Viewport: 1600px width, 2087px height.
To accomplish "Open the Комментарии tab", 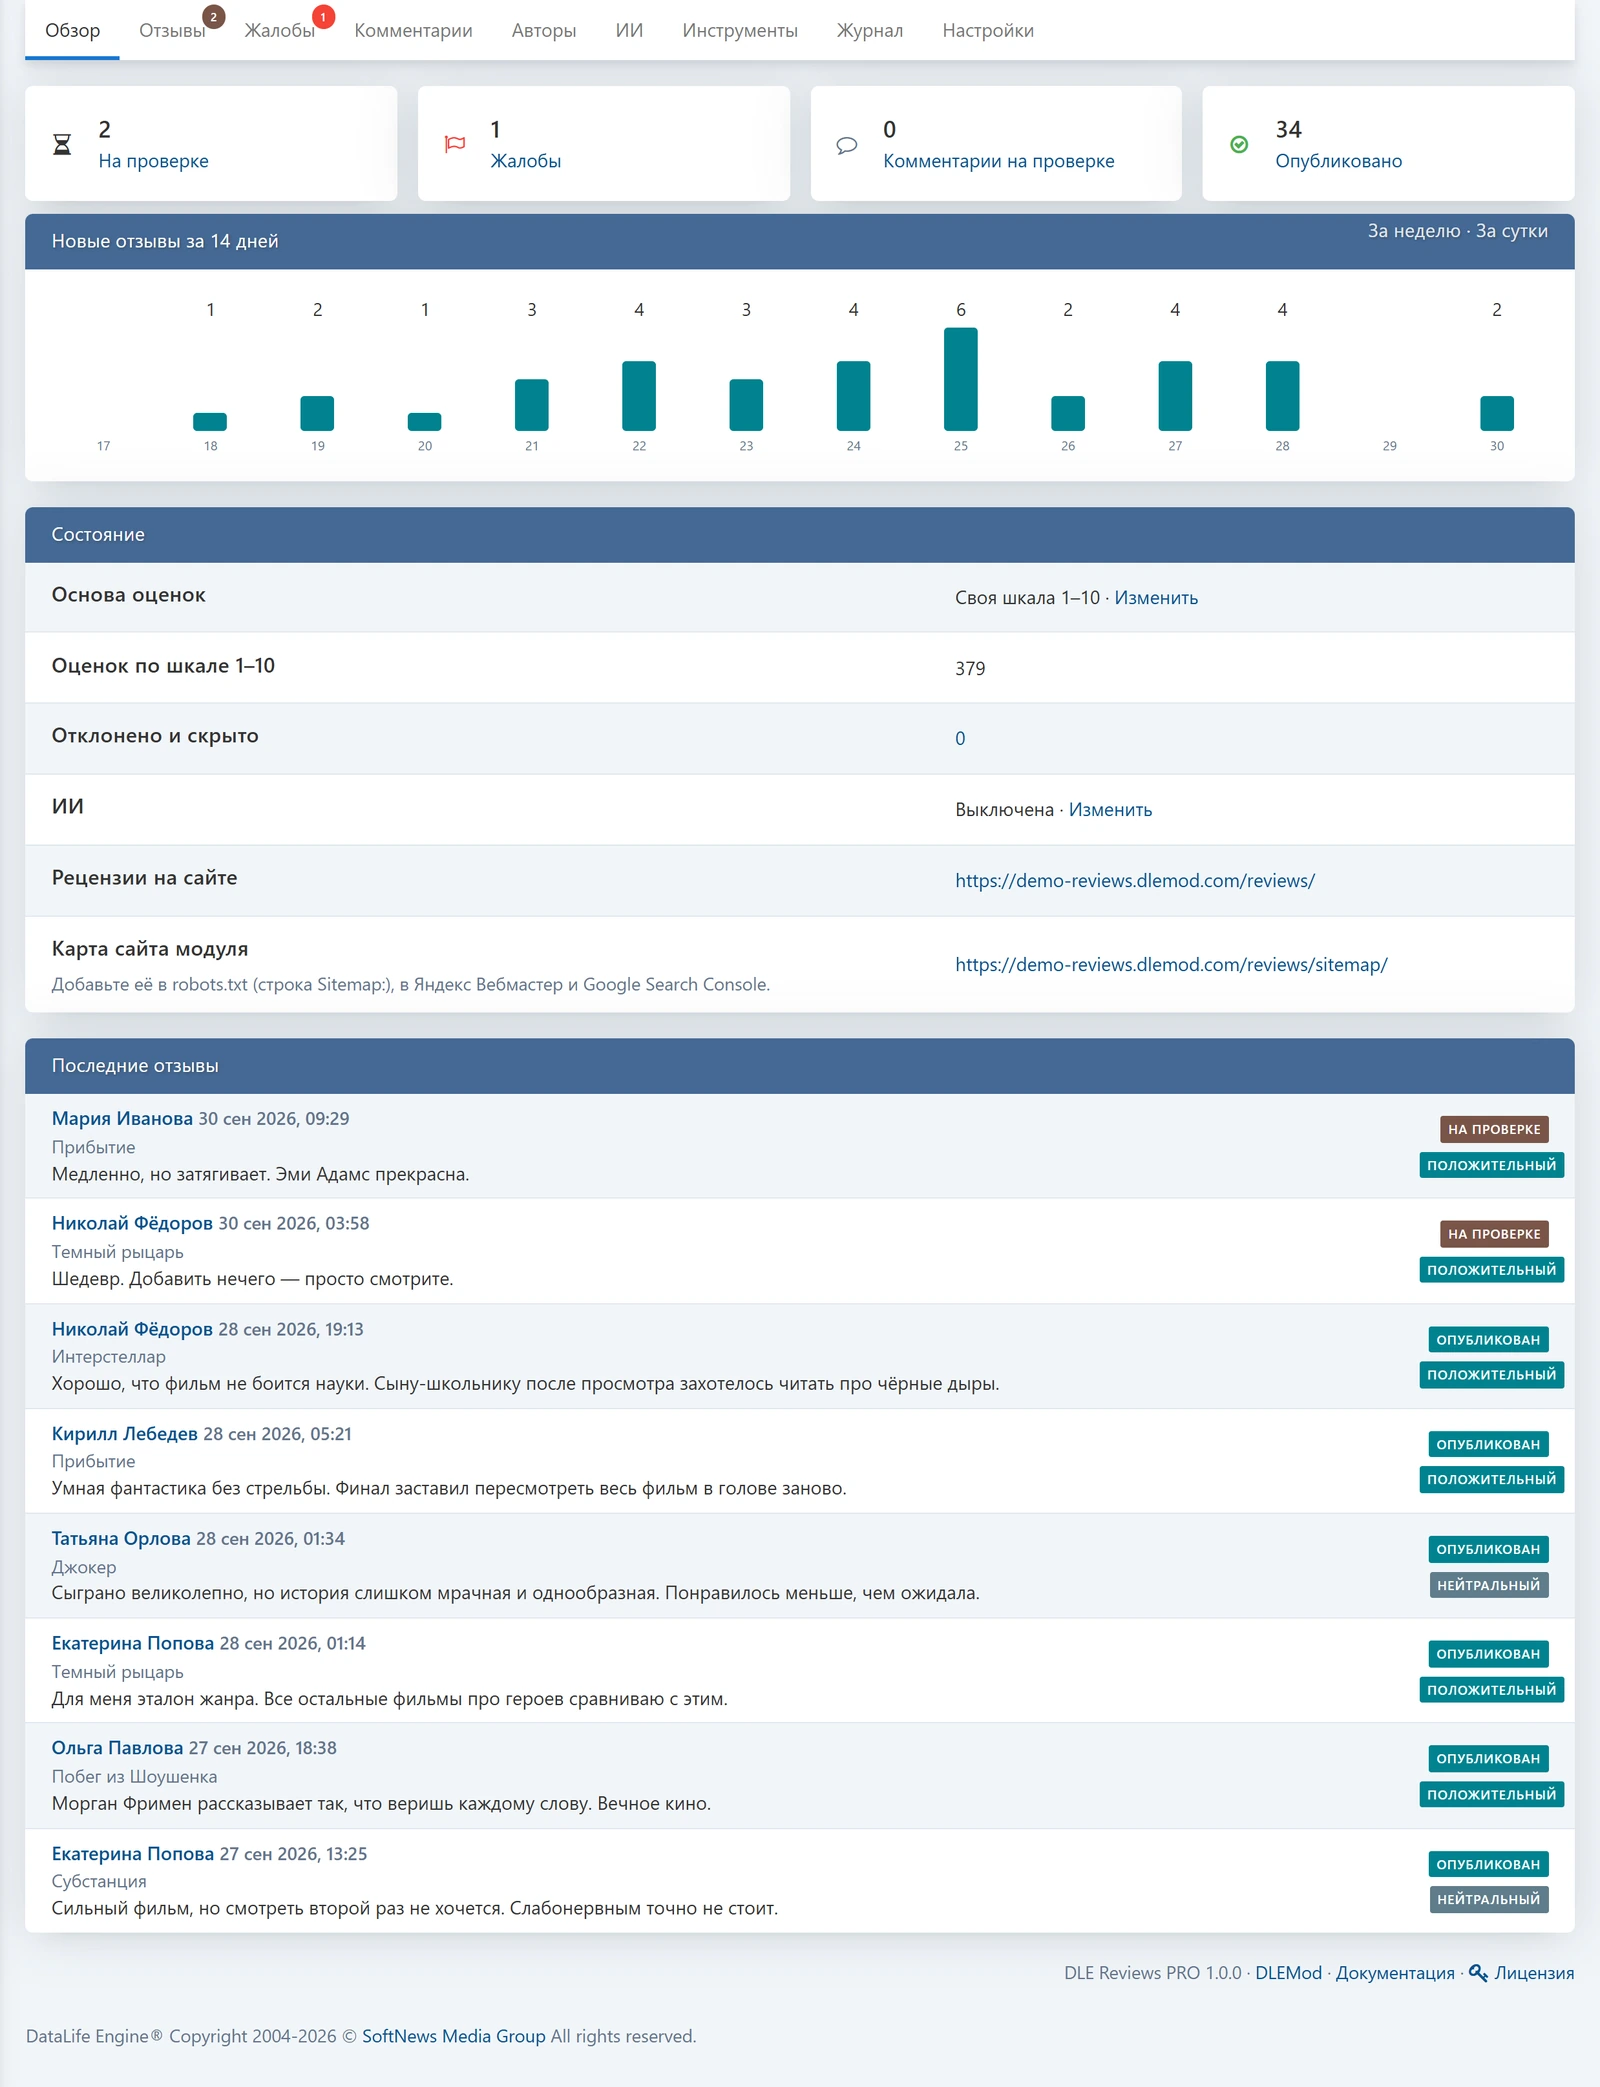I will [x=413, y=30].
